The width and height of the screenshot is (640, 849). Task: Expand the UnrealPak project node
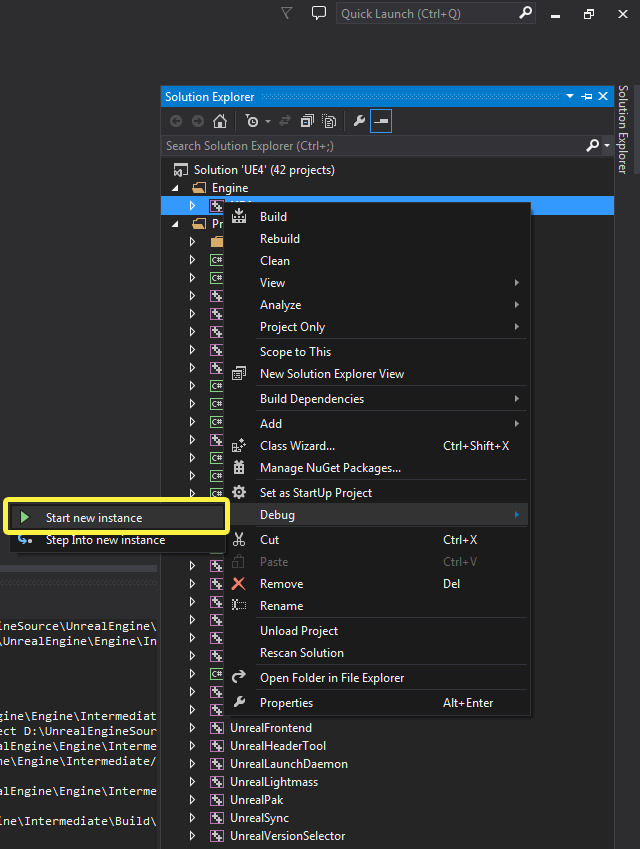pos(192,800)
